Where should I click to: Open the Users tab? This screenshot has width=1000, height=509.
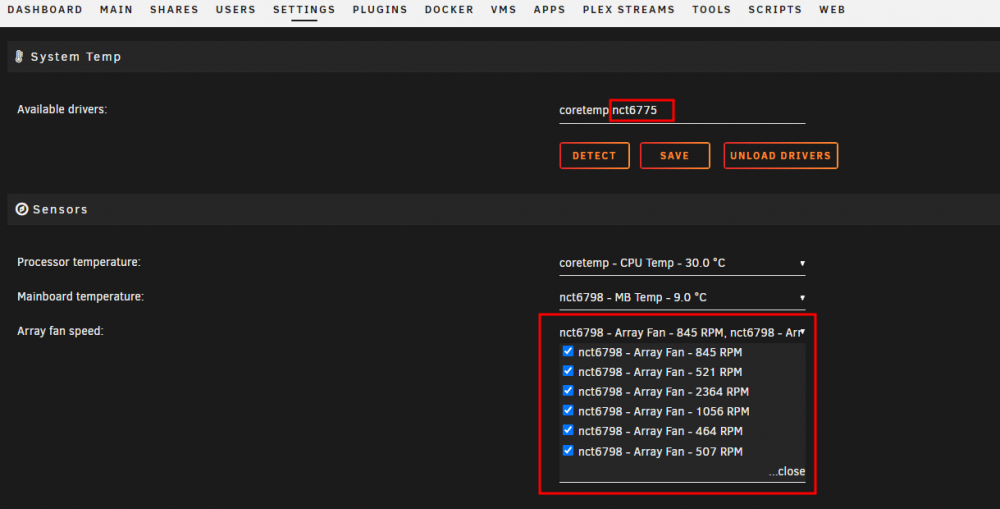[x=235, y=10]
